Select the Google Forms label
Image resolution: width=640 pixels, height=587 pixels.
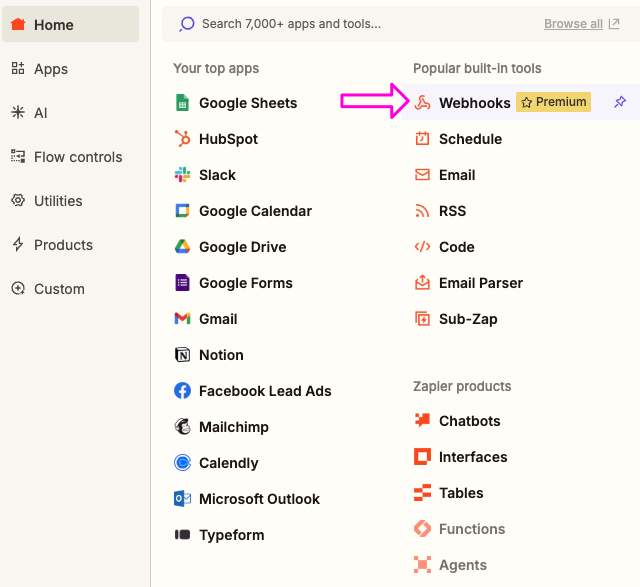click(x=246, y=283)
